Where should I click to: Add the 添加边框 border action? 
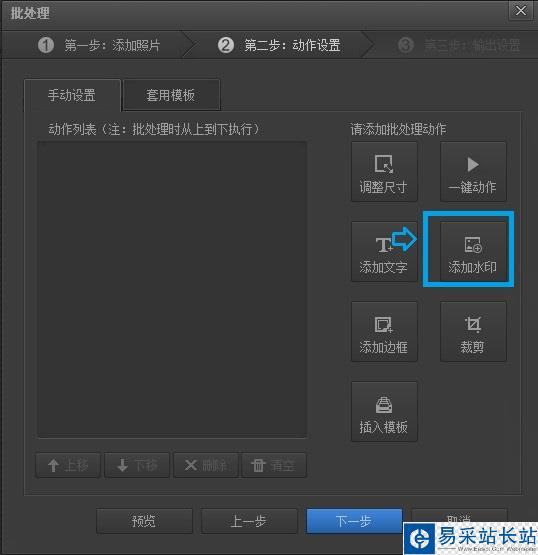point(384,332)
